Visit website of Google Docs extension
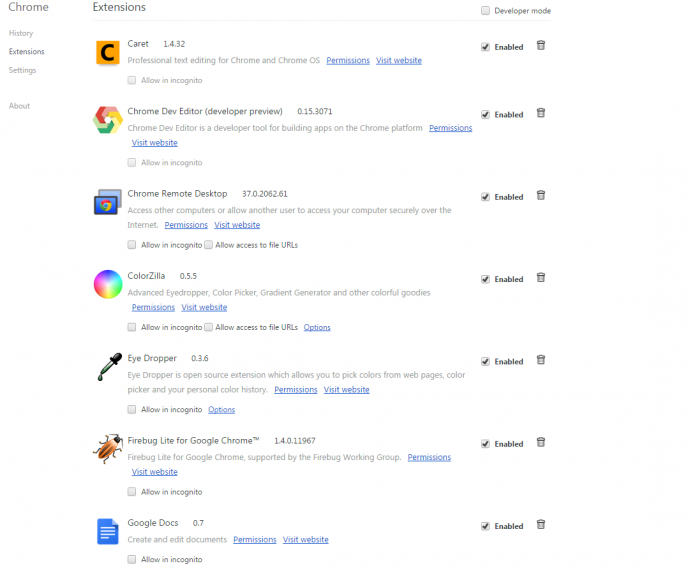Screen dimensions: 690x573 pyautogui.click(x=305, y=540)
